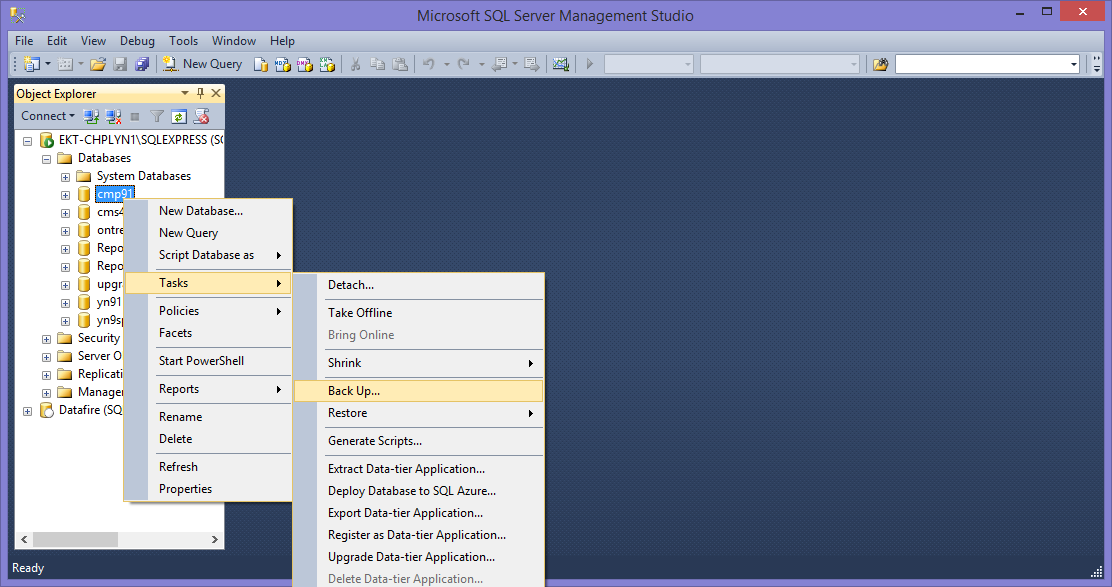Open the View menu
The width and height of the screenshot is (1112, 587).
[93, 40]
